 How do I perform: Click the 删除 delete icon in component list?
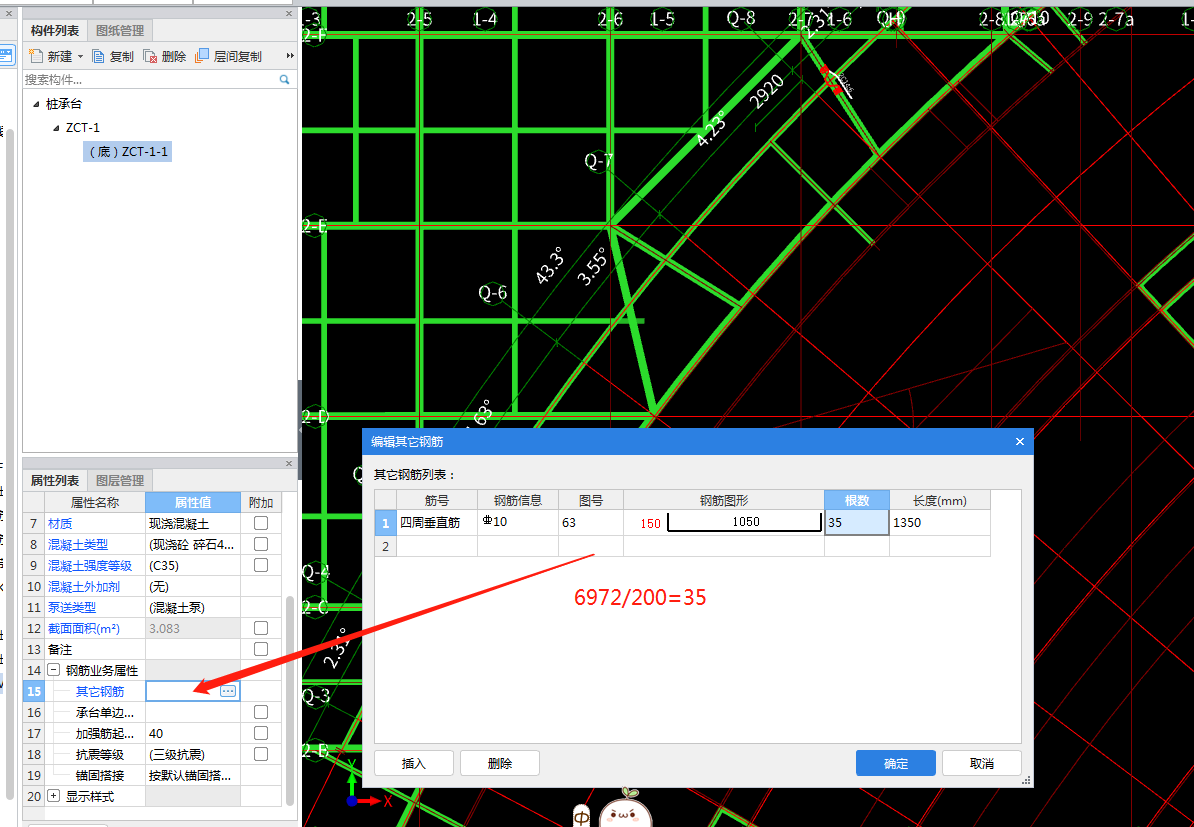(x=150, y=56)
